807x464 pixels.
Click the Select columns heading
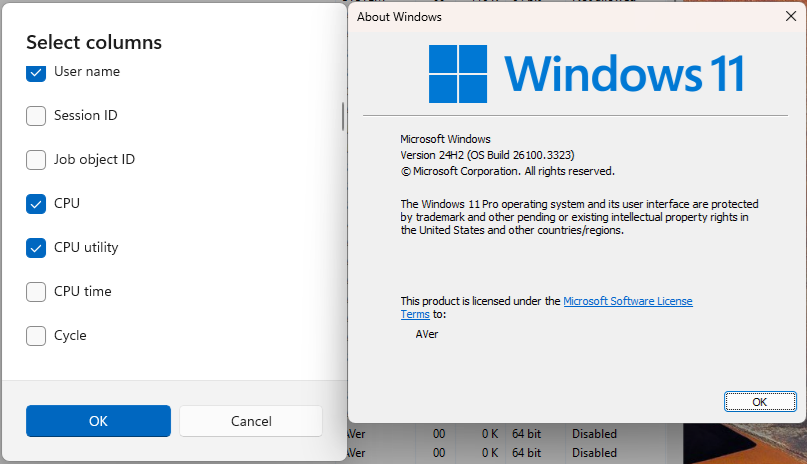coord(94,42)
